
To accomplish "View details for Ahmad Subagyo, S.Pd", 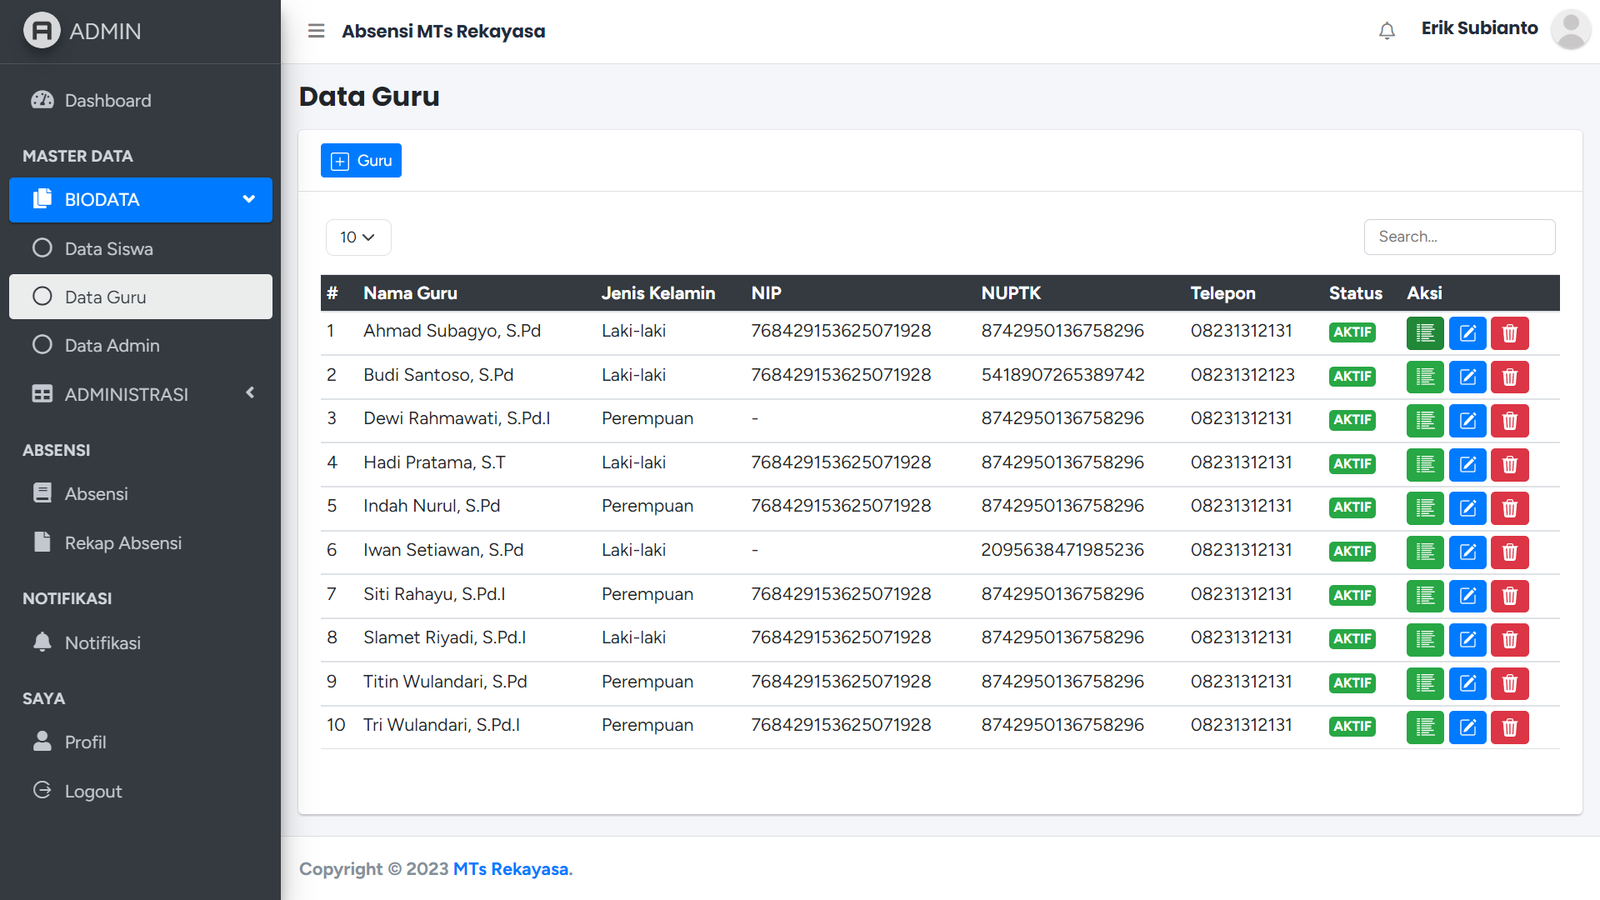I will click(x=1424, y=333).
